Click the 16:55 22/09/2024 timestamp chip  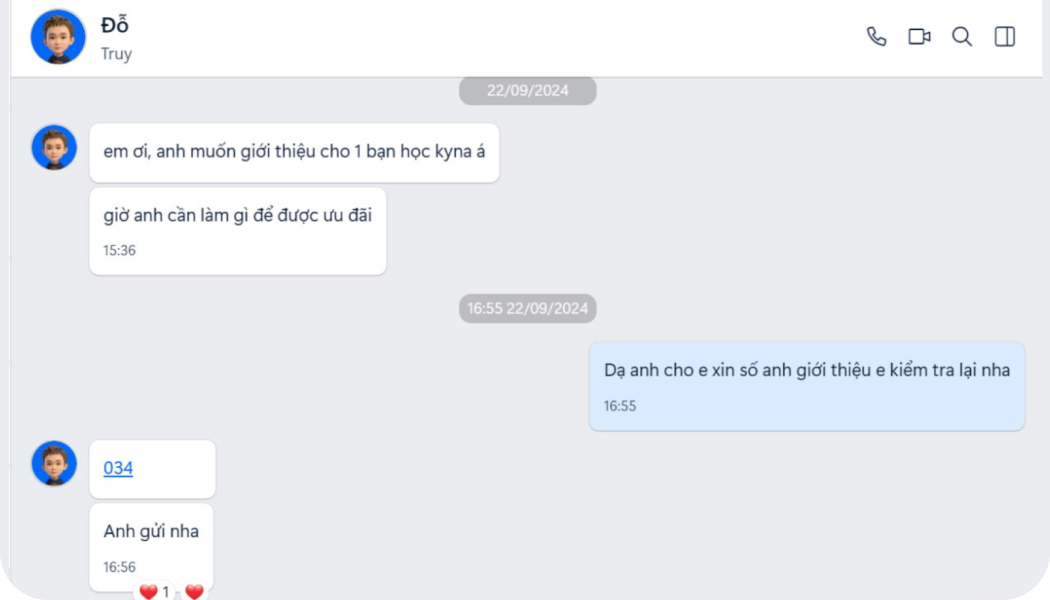click(526, 309)
